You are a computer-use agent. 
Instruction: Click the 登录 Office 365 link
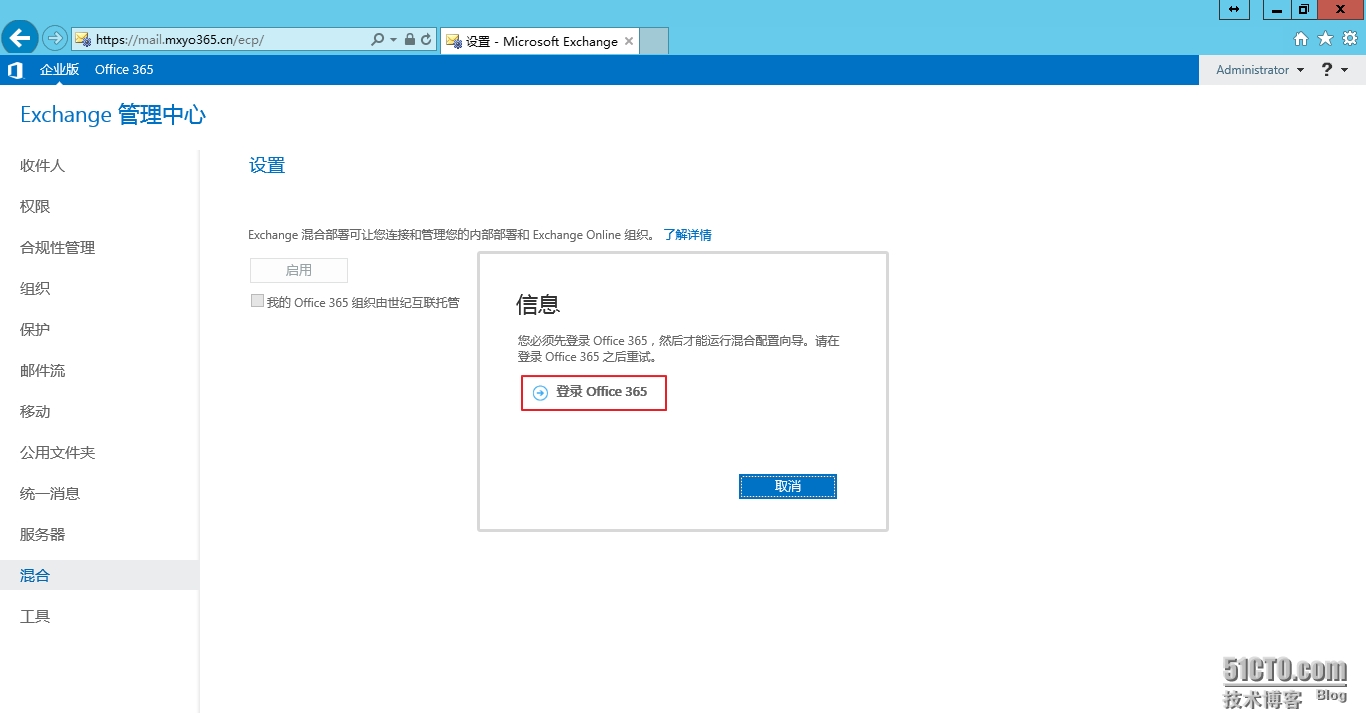pos(600,392)
